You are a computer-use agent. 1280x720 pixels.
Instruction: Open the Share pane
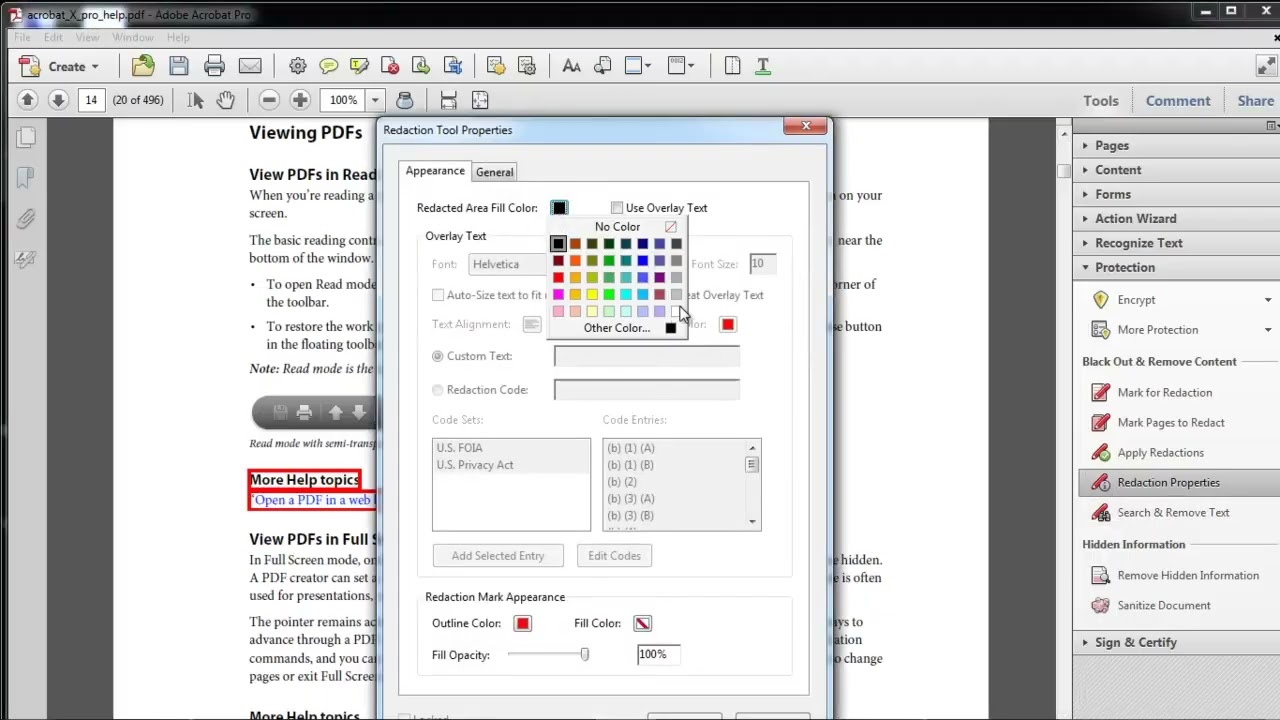pyautogui.click(x=1255, y=100)
